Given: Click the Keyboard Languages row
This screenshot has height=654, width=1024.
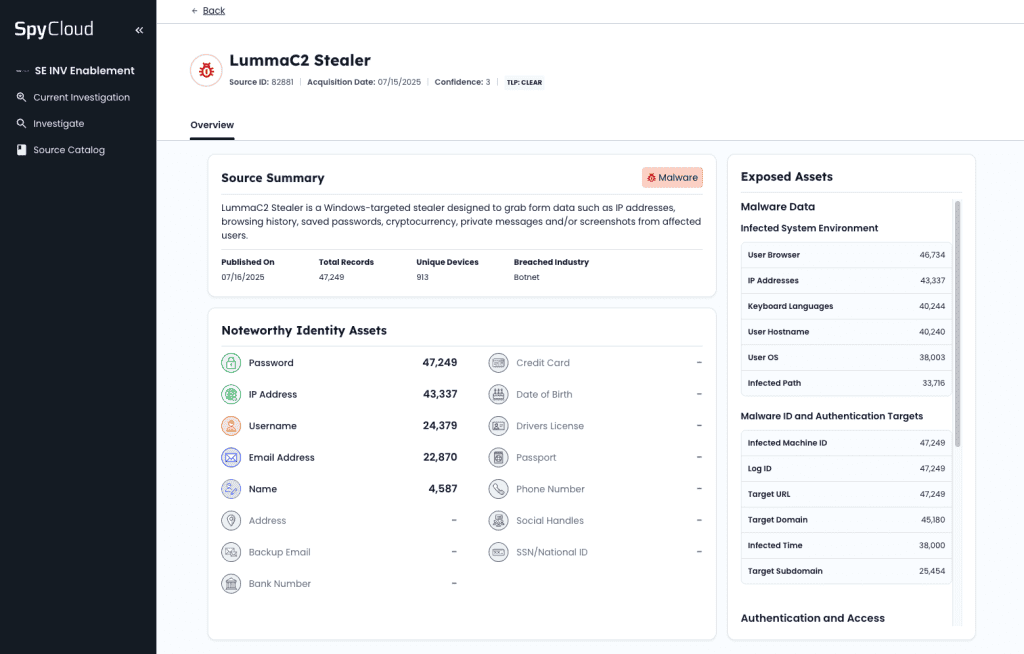Looking at the screenshot, I should point(846,306).
